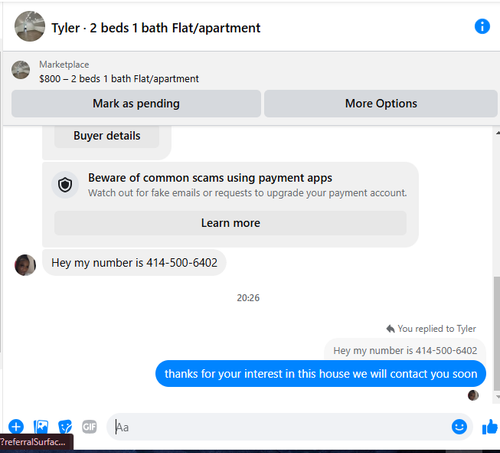Click the 20:26 timestamp
This screenshot has width=500, height=453.
248,298
